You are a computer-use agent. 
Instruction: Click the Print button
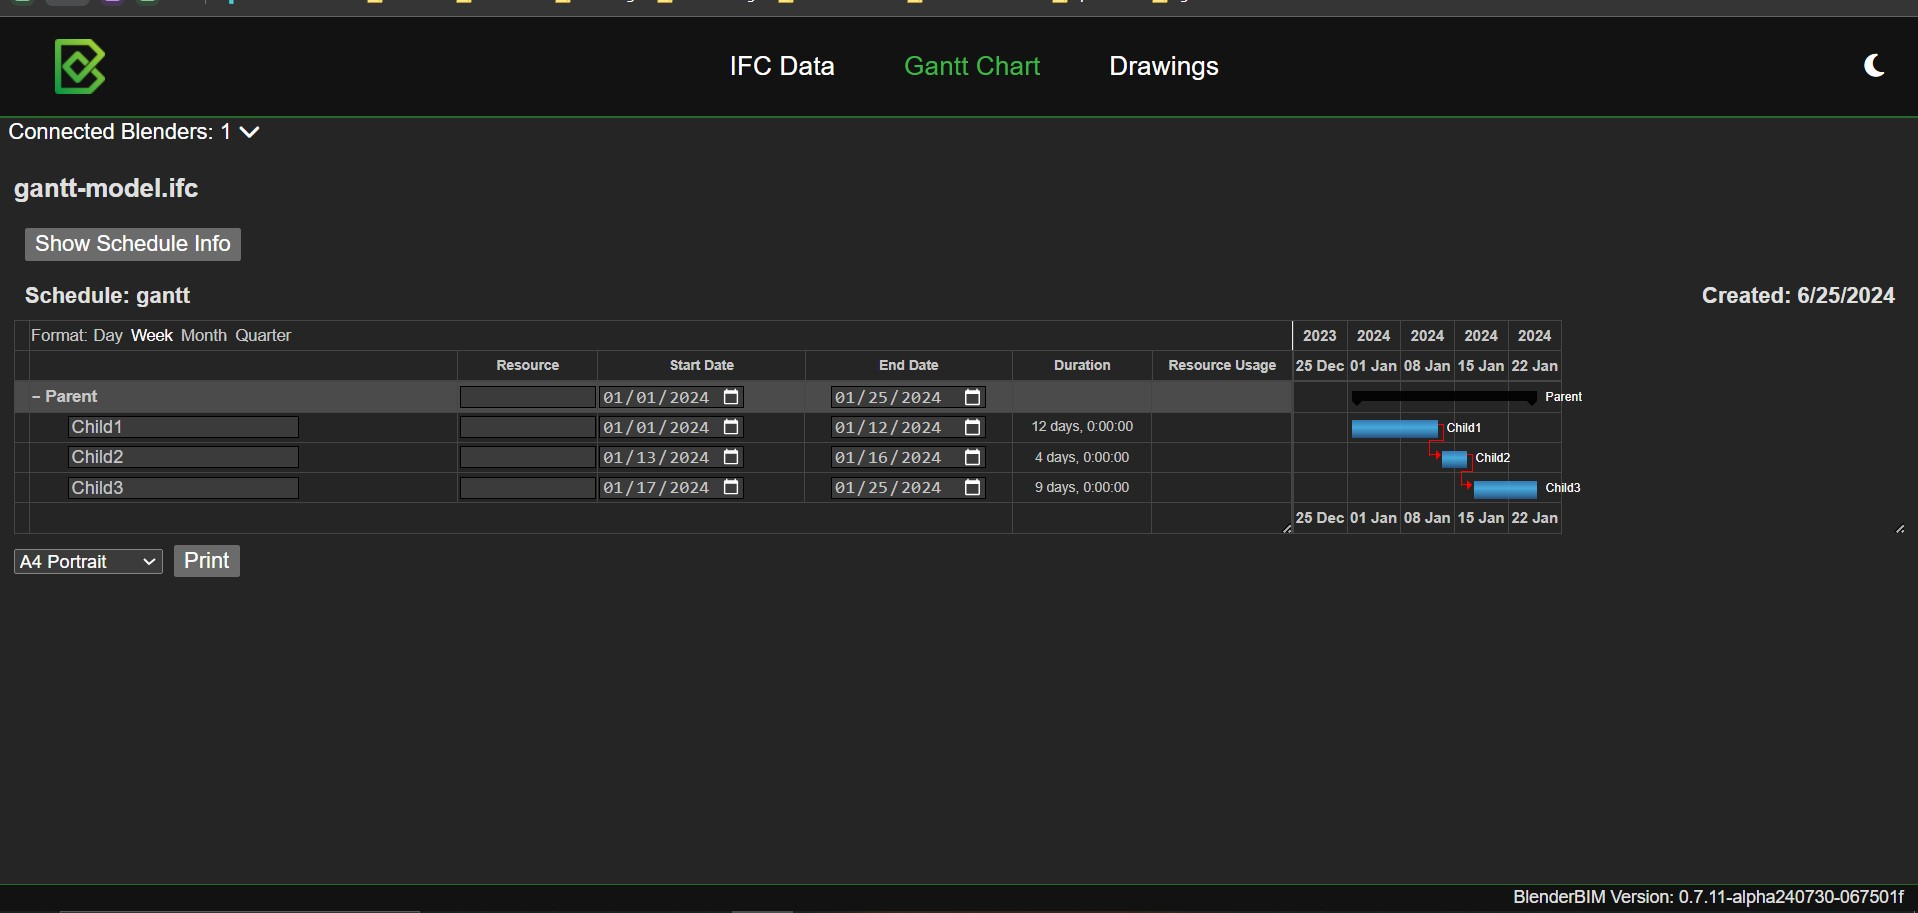click(207, 561)
